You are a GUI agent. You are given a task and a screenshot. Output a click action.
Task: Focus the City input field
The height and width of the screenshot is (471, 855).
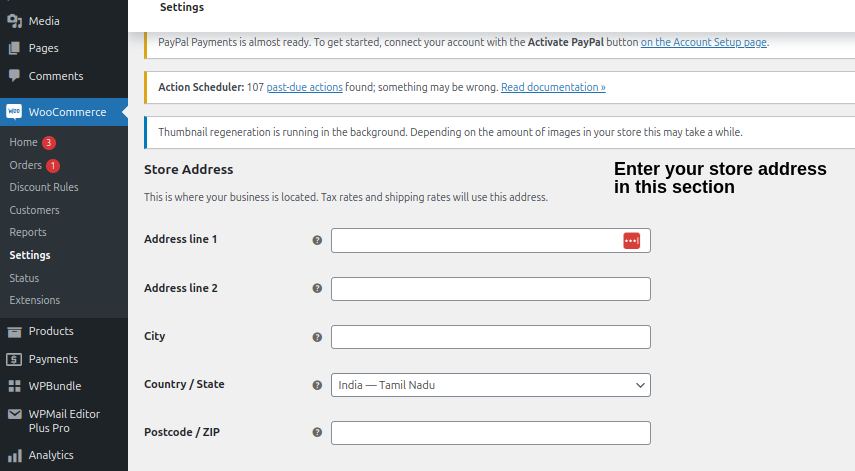490,337
